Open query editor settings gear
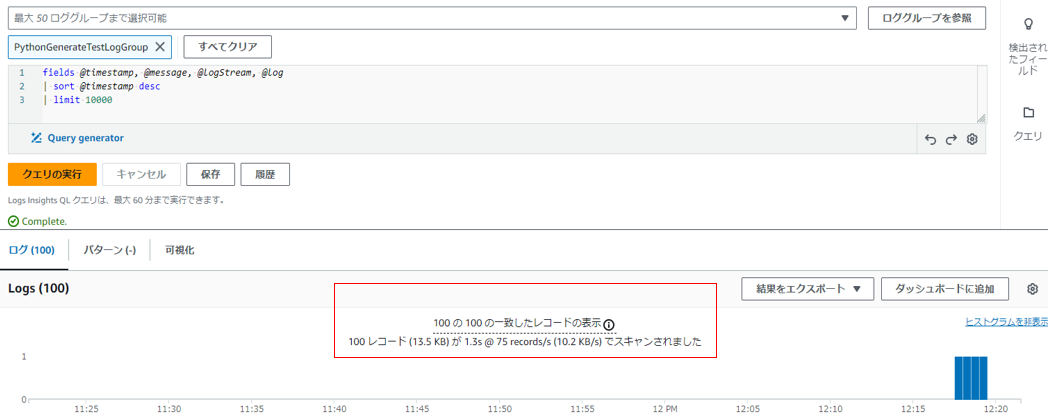The image size is (1048, 416). pyautogui.click(x=972, y=139)
